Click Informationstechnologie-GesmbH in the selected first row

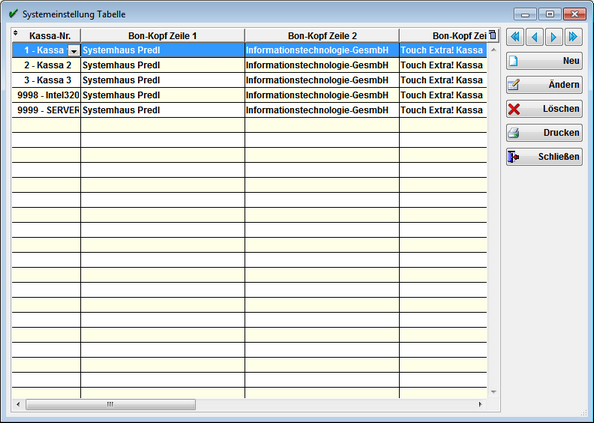coord(317,50)
